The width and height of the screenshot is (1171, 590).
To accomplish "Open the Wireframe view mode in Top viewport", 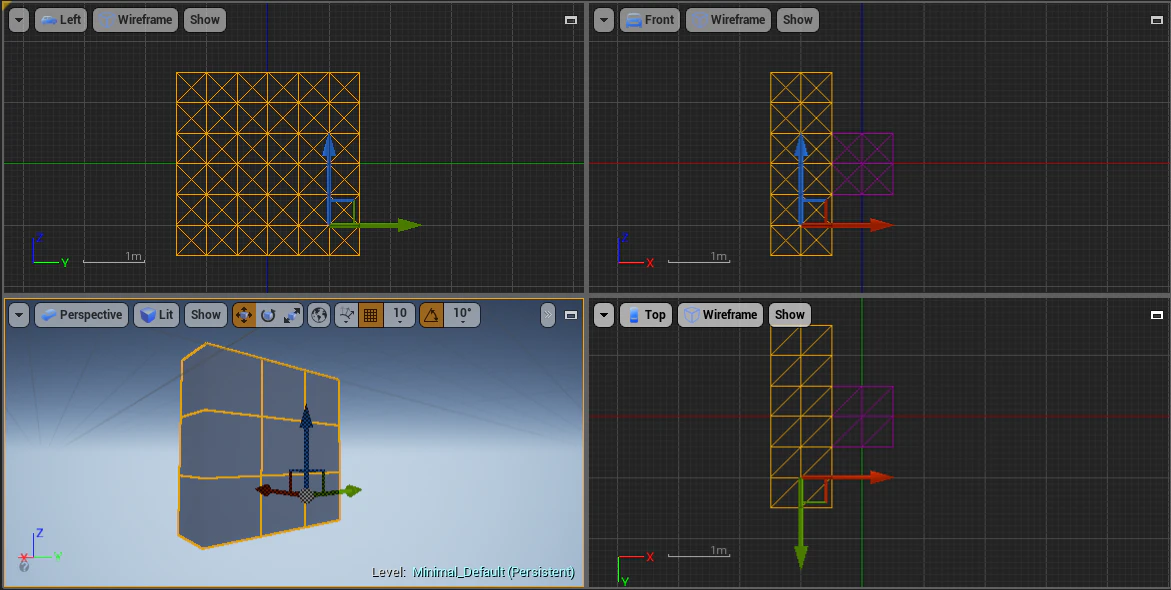I will 720,314.
